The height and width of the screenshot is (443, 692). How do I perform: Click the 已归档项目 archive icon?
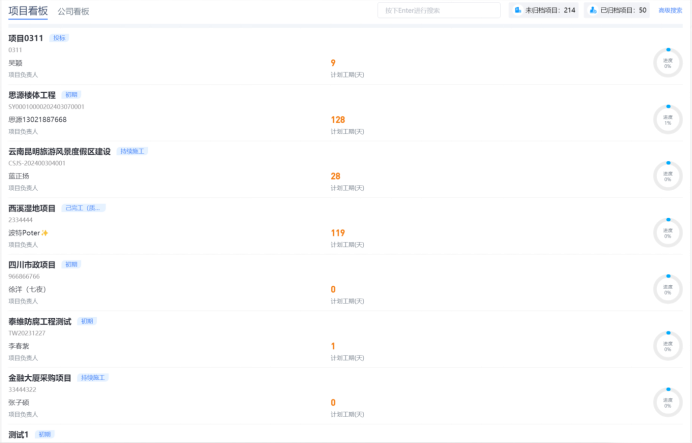pyautogui.click(x=593, y=10)
